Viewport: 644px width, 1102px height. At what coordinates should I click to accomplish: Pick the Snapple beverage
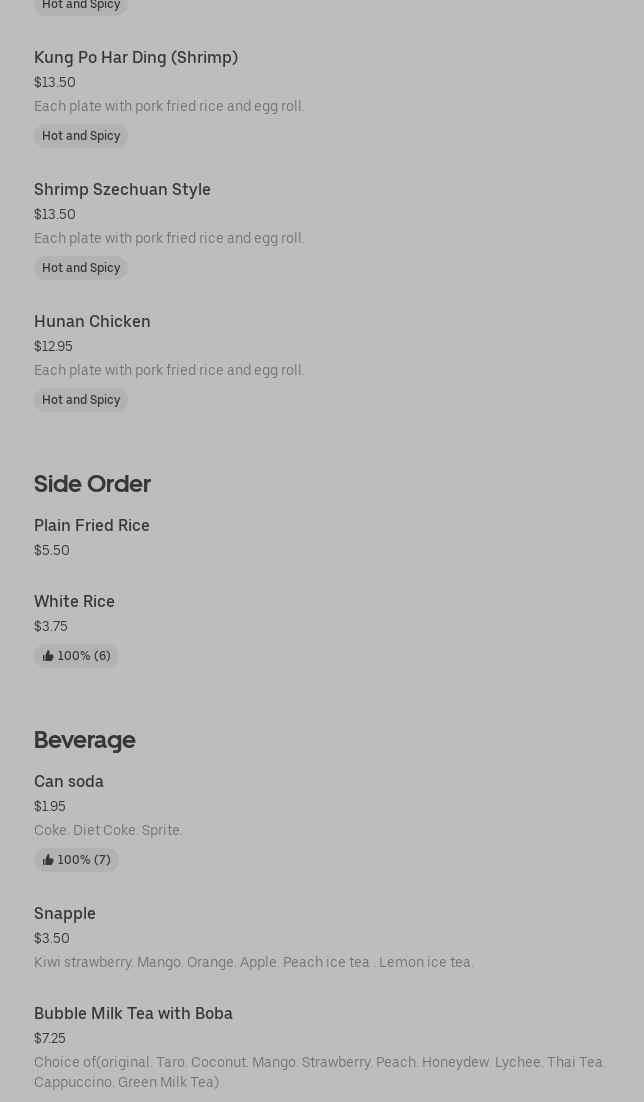coord(65,913)
